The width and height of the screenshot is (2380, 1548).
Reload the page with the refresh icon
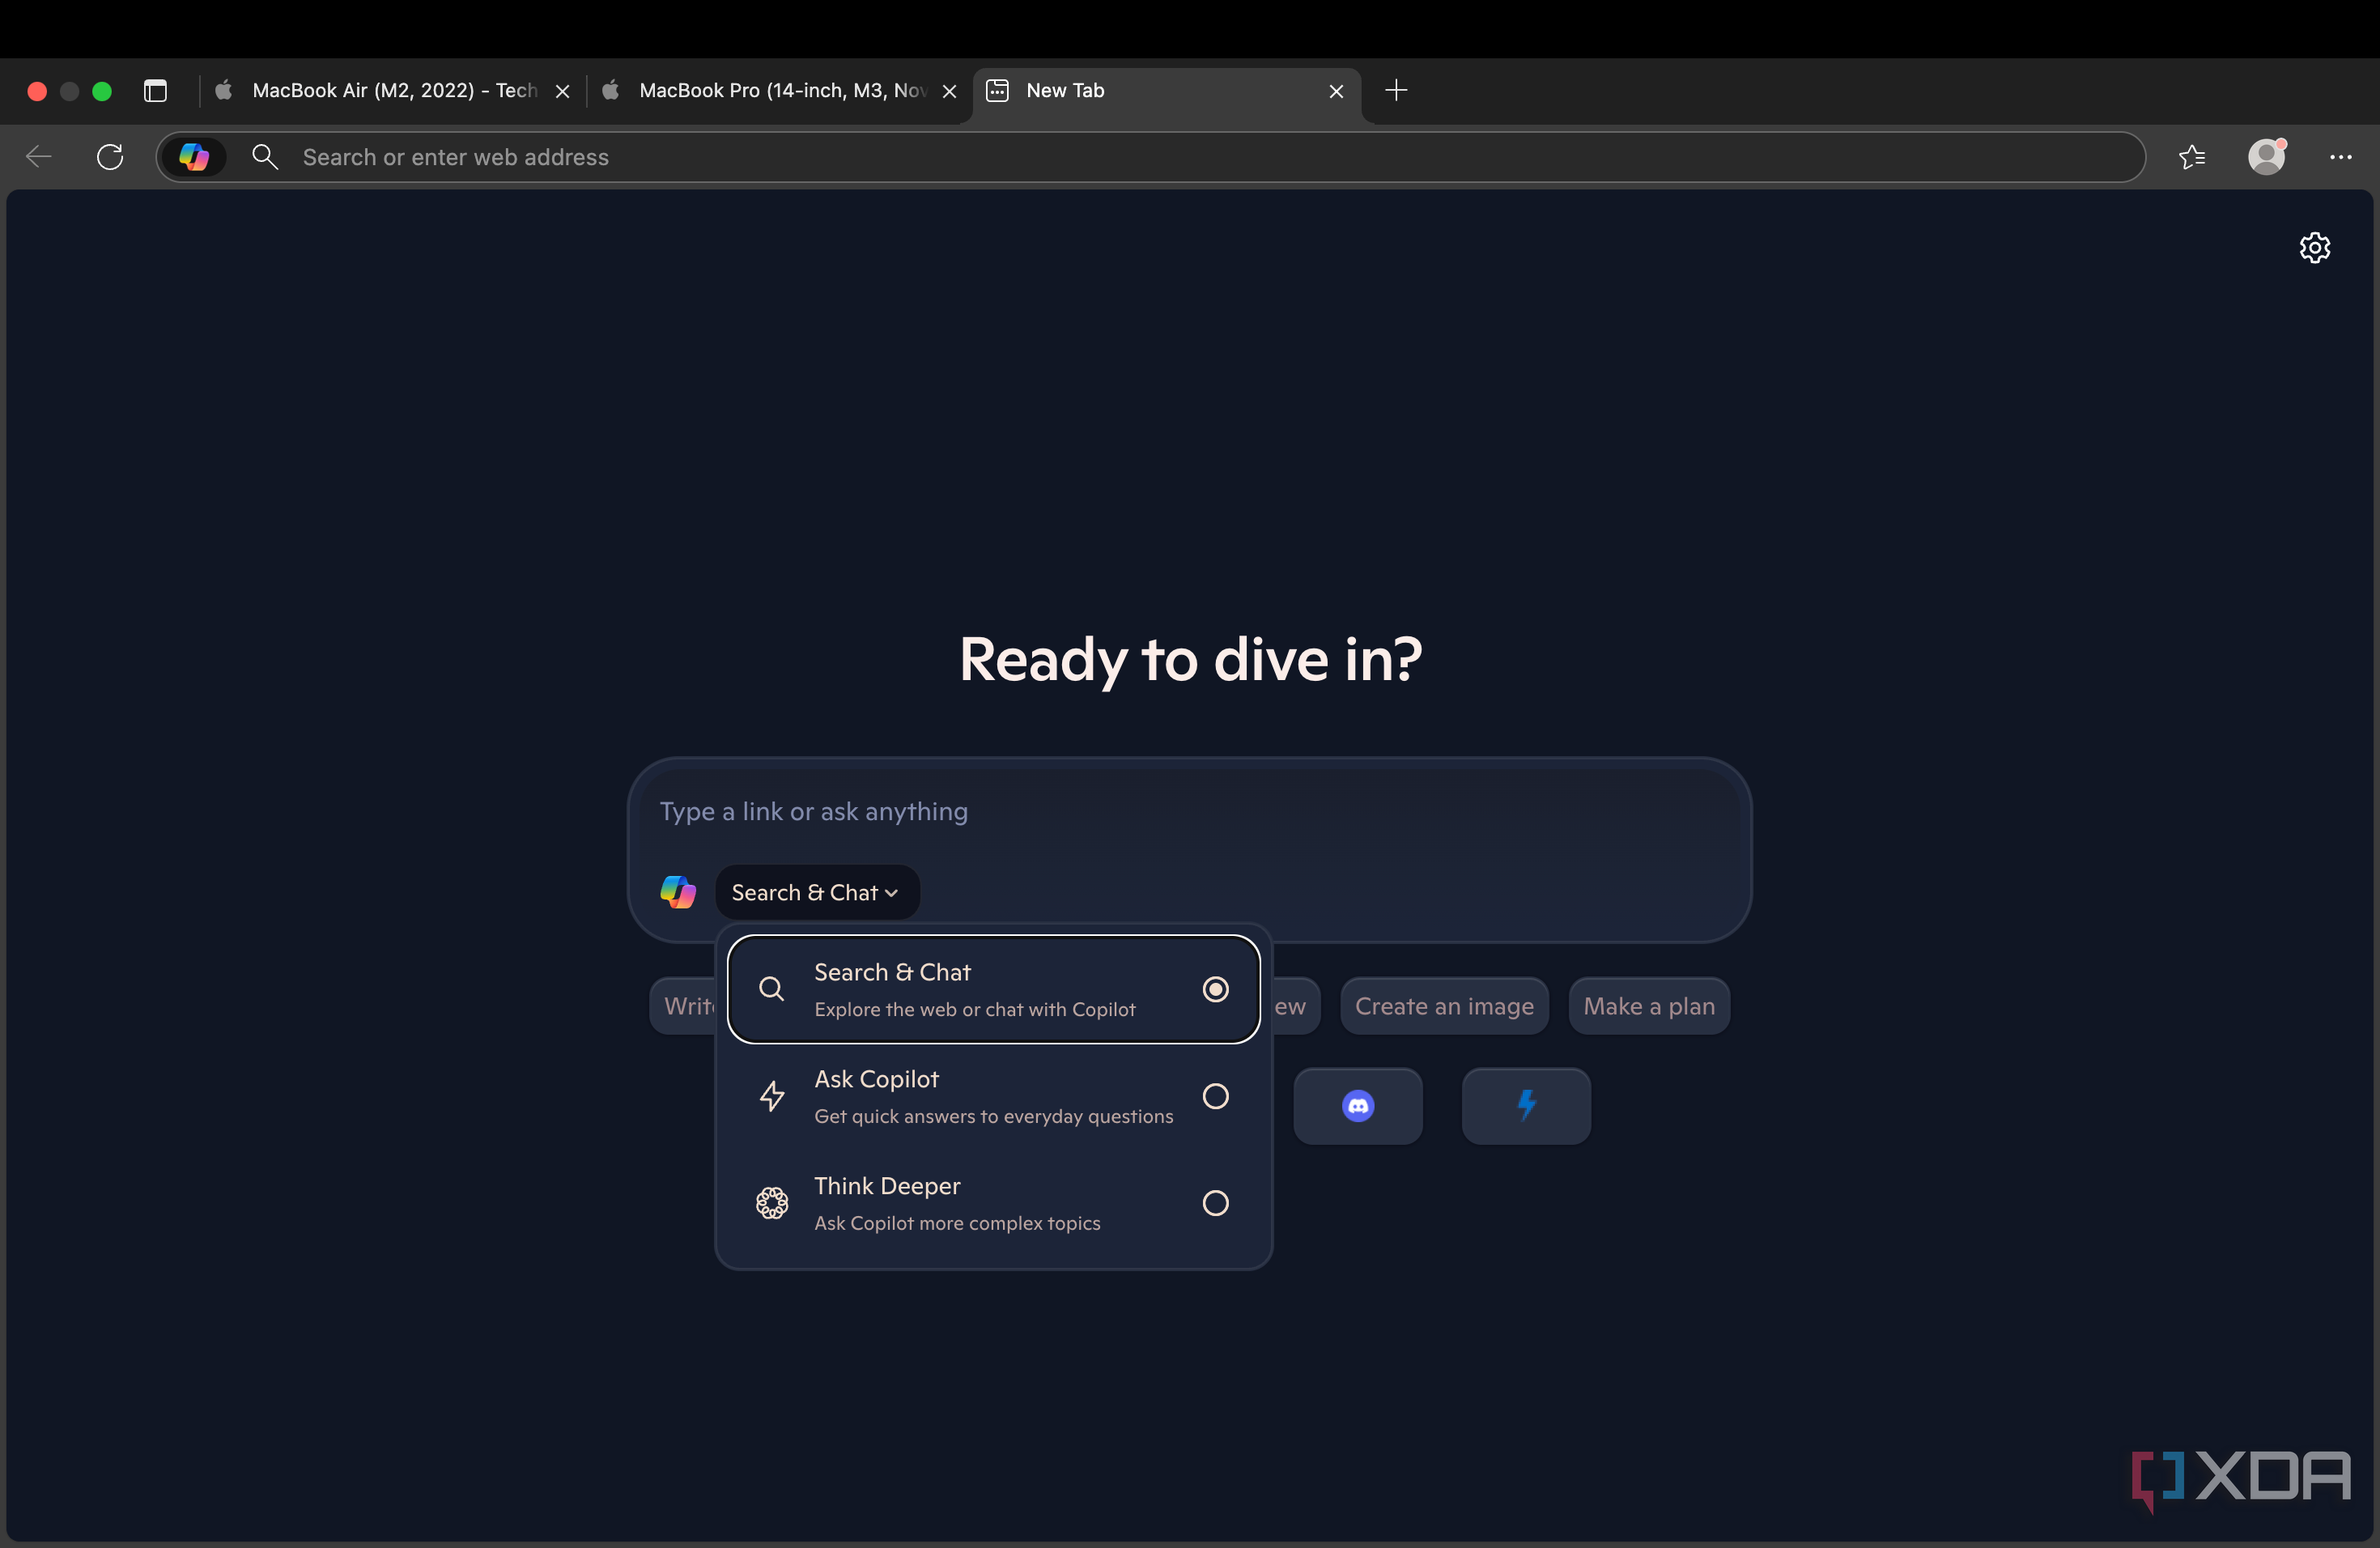click(x=110, y=157)
